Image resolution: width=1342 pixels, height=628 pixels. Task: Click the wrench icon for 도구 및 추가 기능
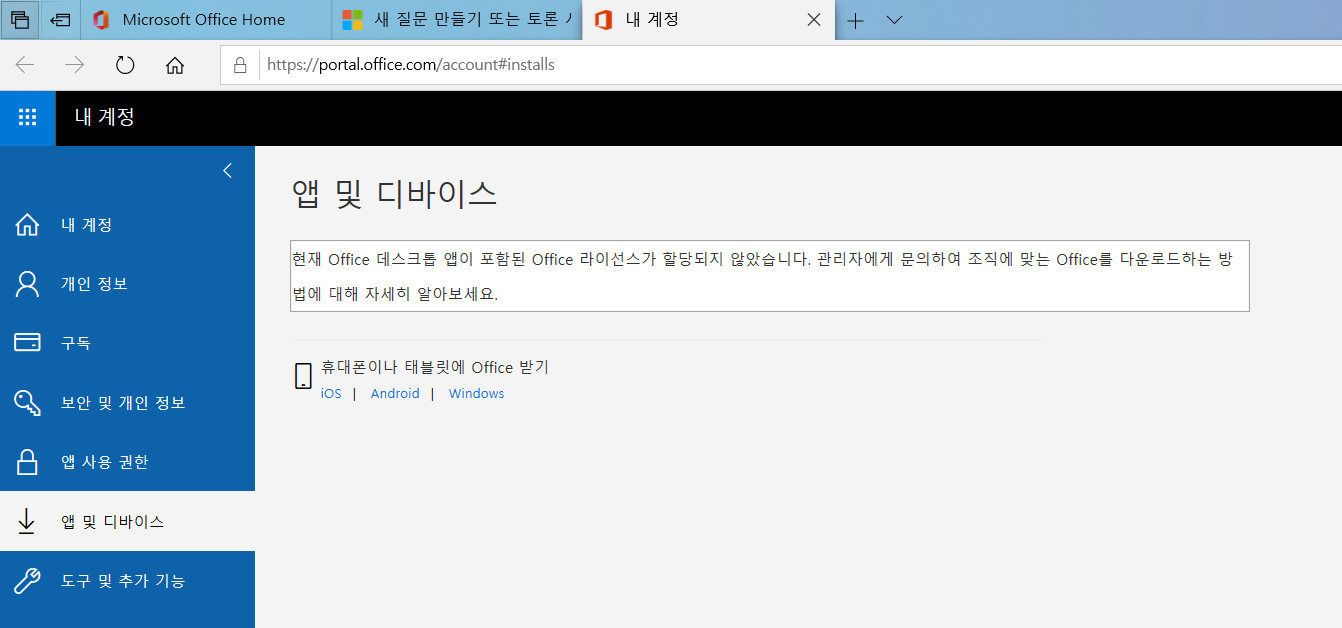pyautogui.click(x=27, y=581)
